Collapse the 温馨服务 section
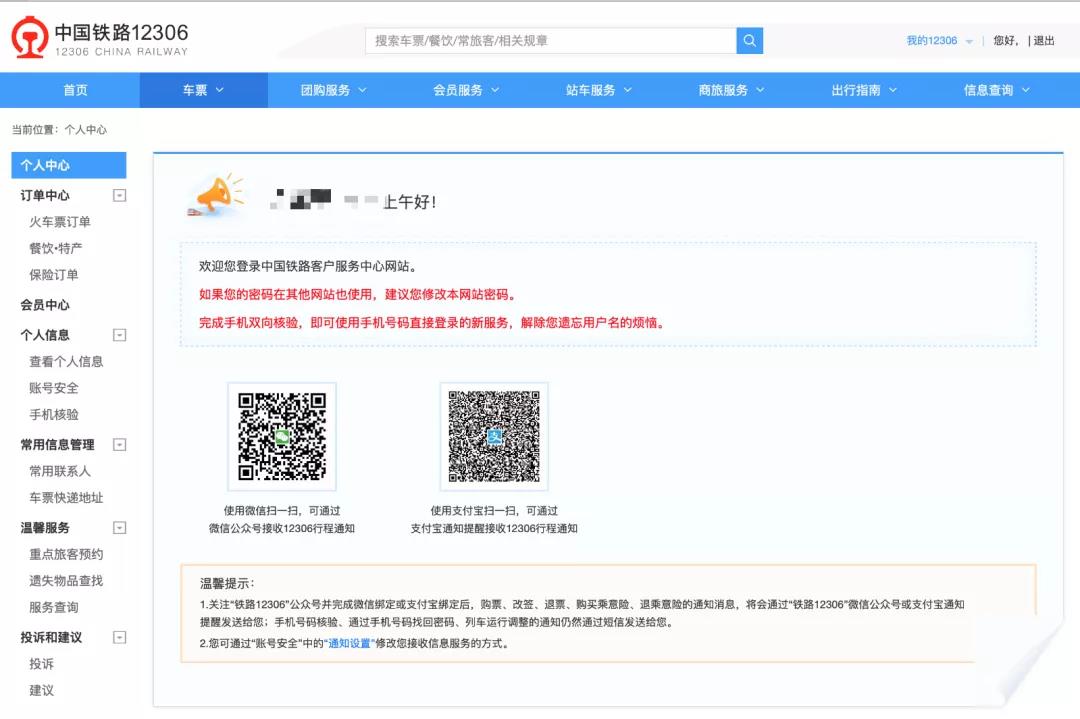 coord(119,528)
